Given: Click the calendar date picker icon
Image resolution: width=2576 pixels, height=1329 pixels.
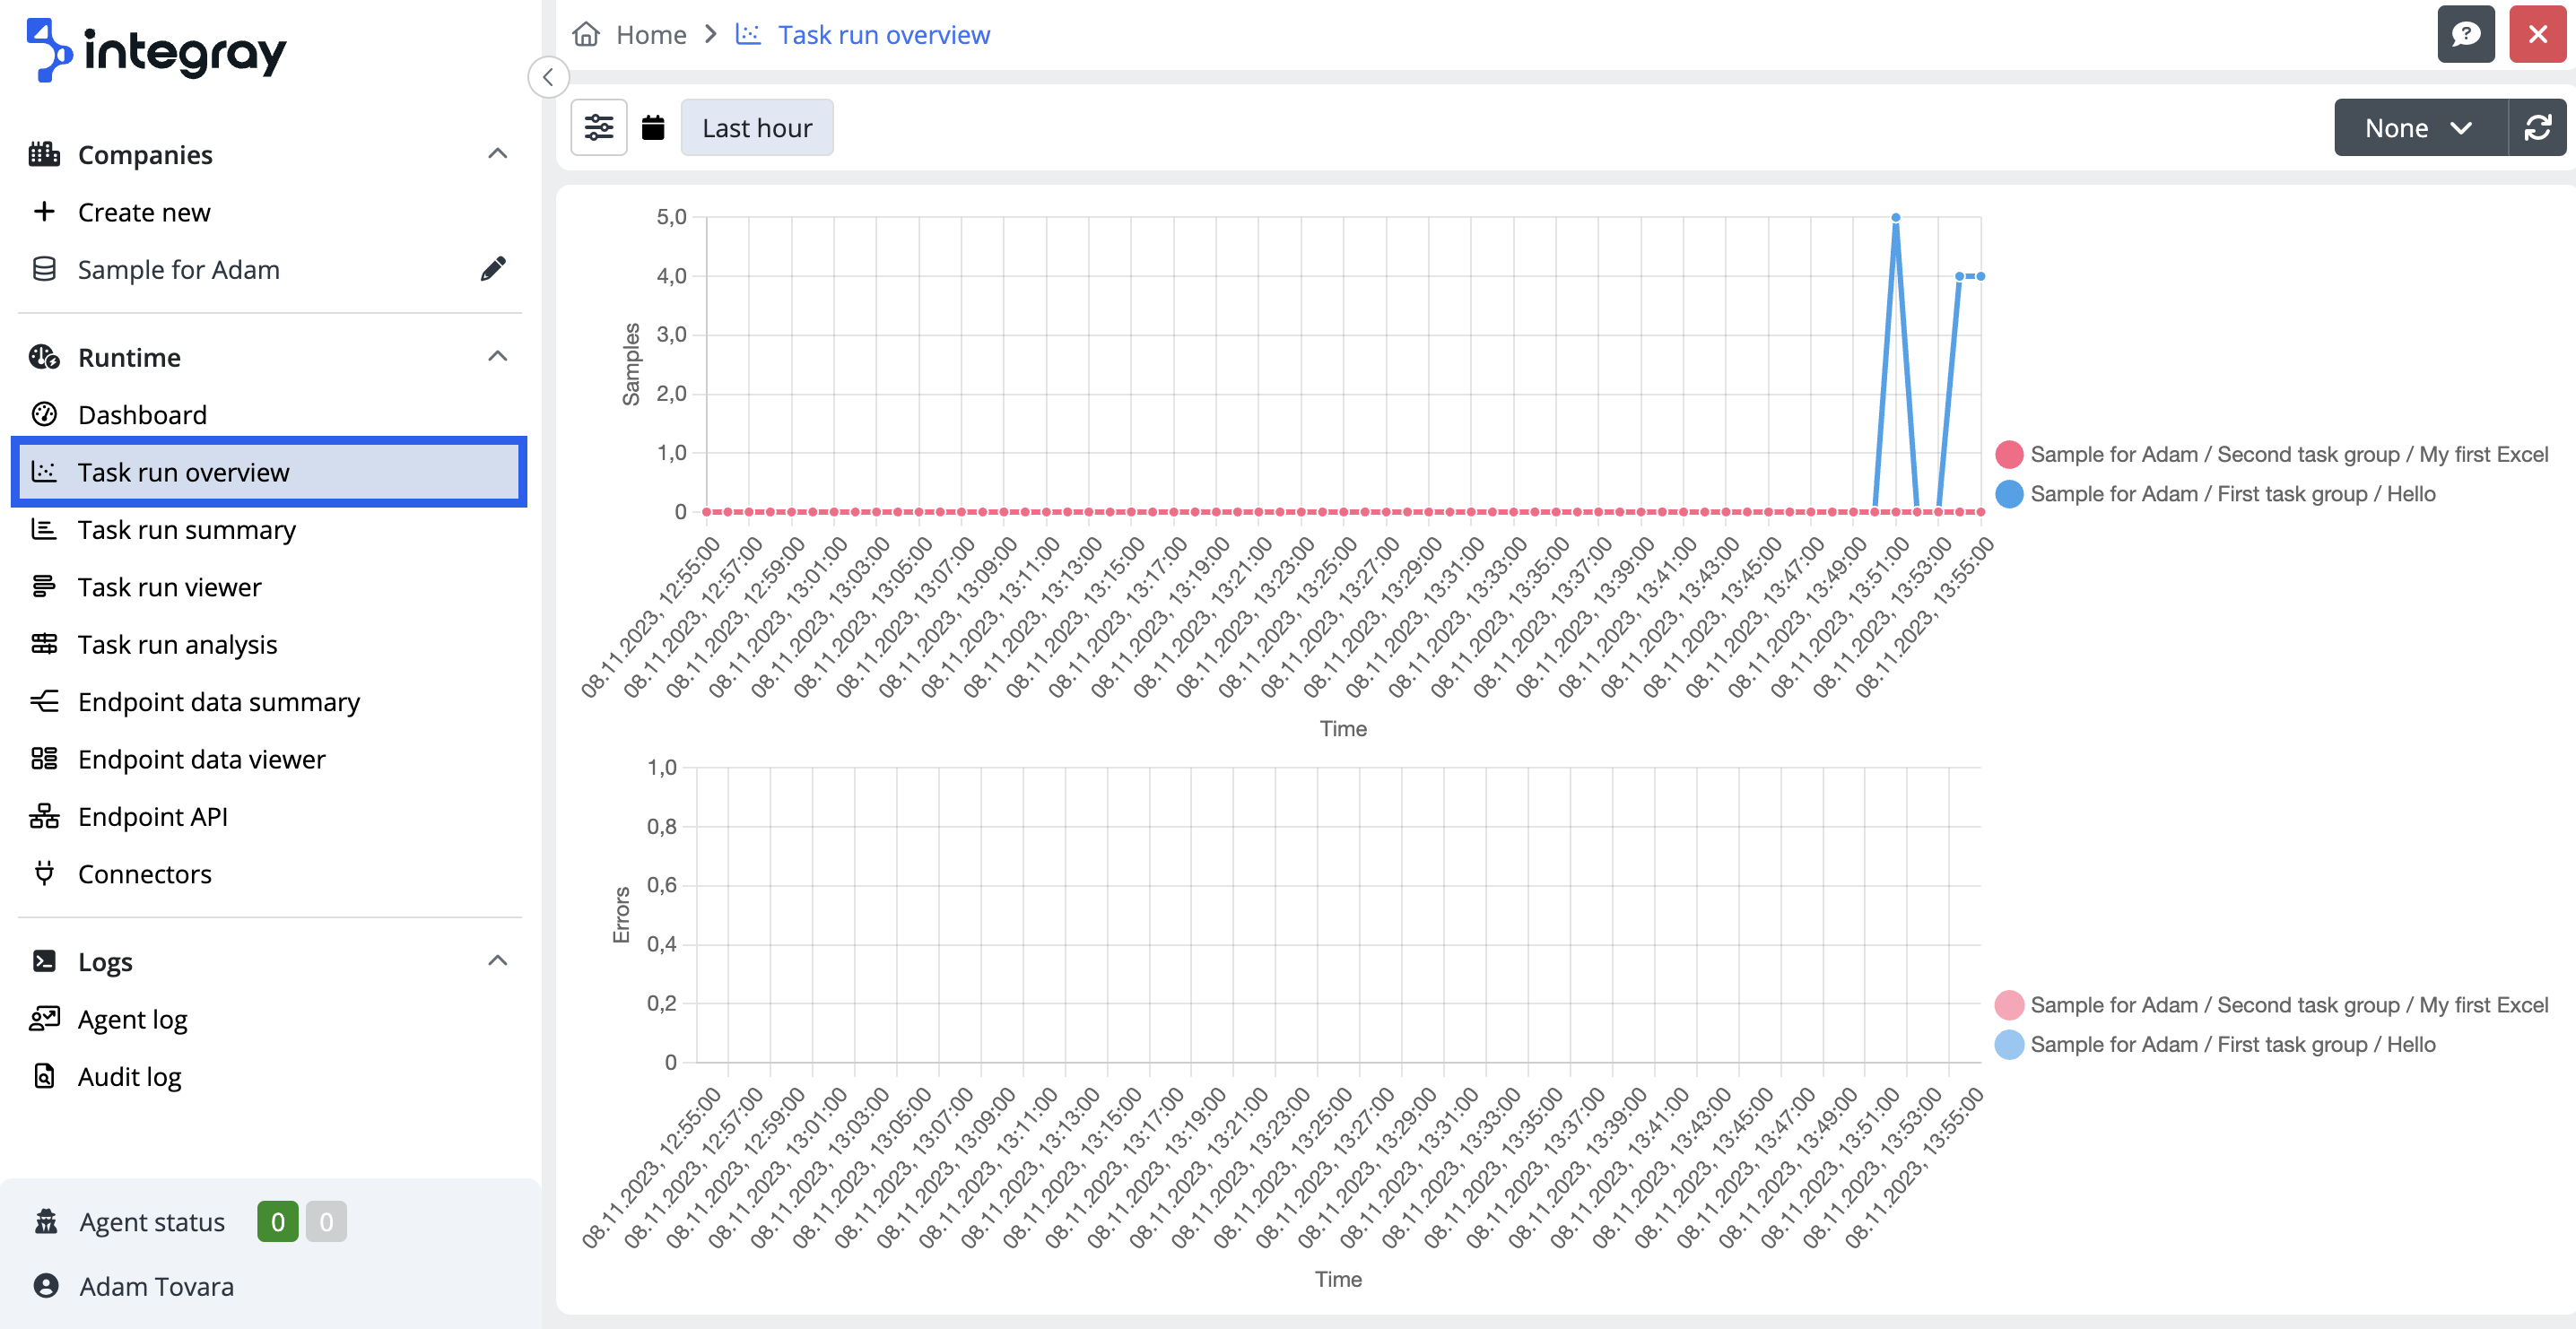Looking at the screenshot, I should pyautogui.click(x=653, y=127).
